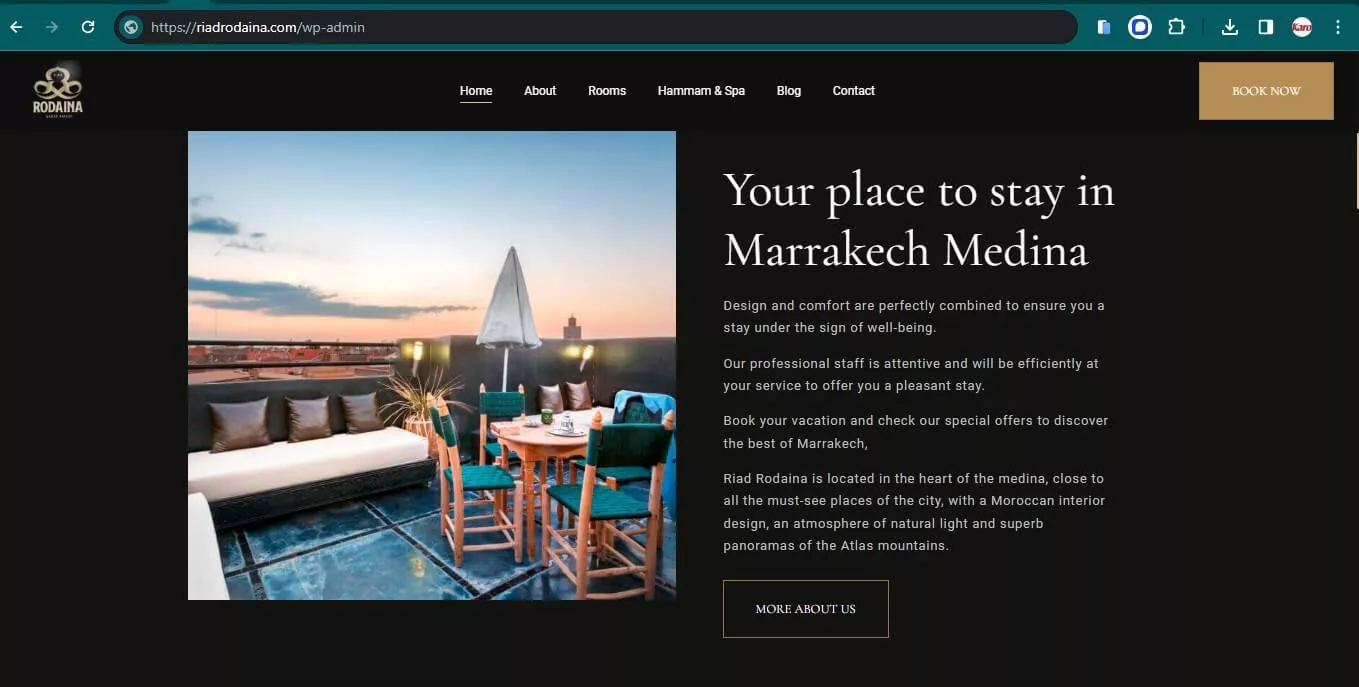This screenshot has width=1359, height=687.
Task: Open the Hammam & Spa page
Action: pos(701,91)
